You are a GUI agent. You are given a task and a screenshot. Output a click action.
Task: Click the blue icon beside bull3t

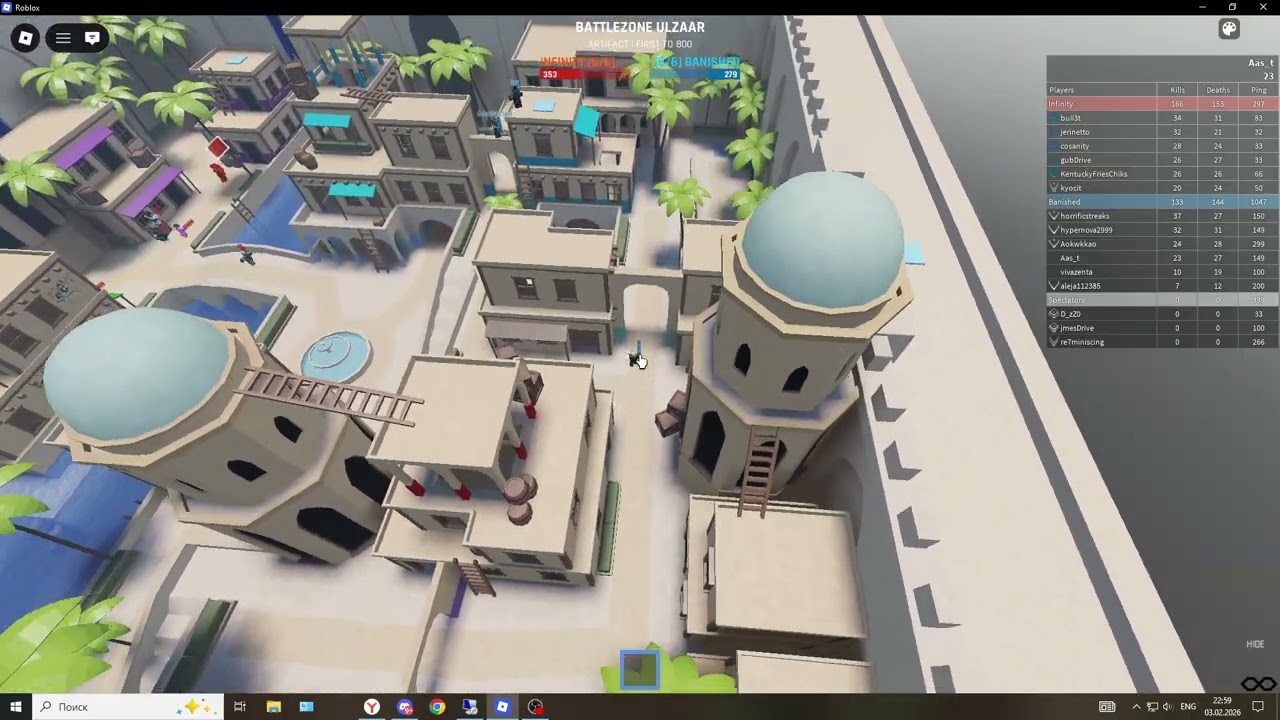point(1053,118)
